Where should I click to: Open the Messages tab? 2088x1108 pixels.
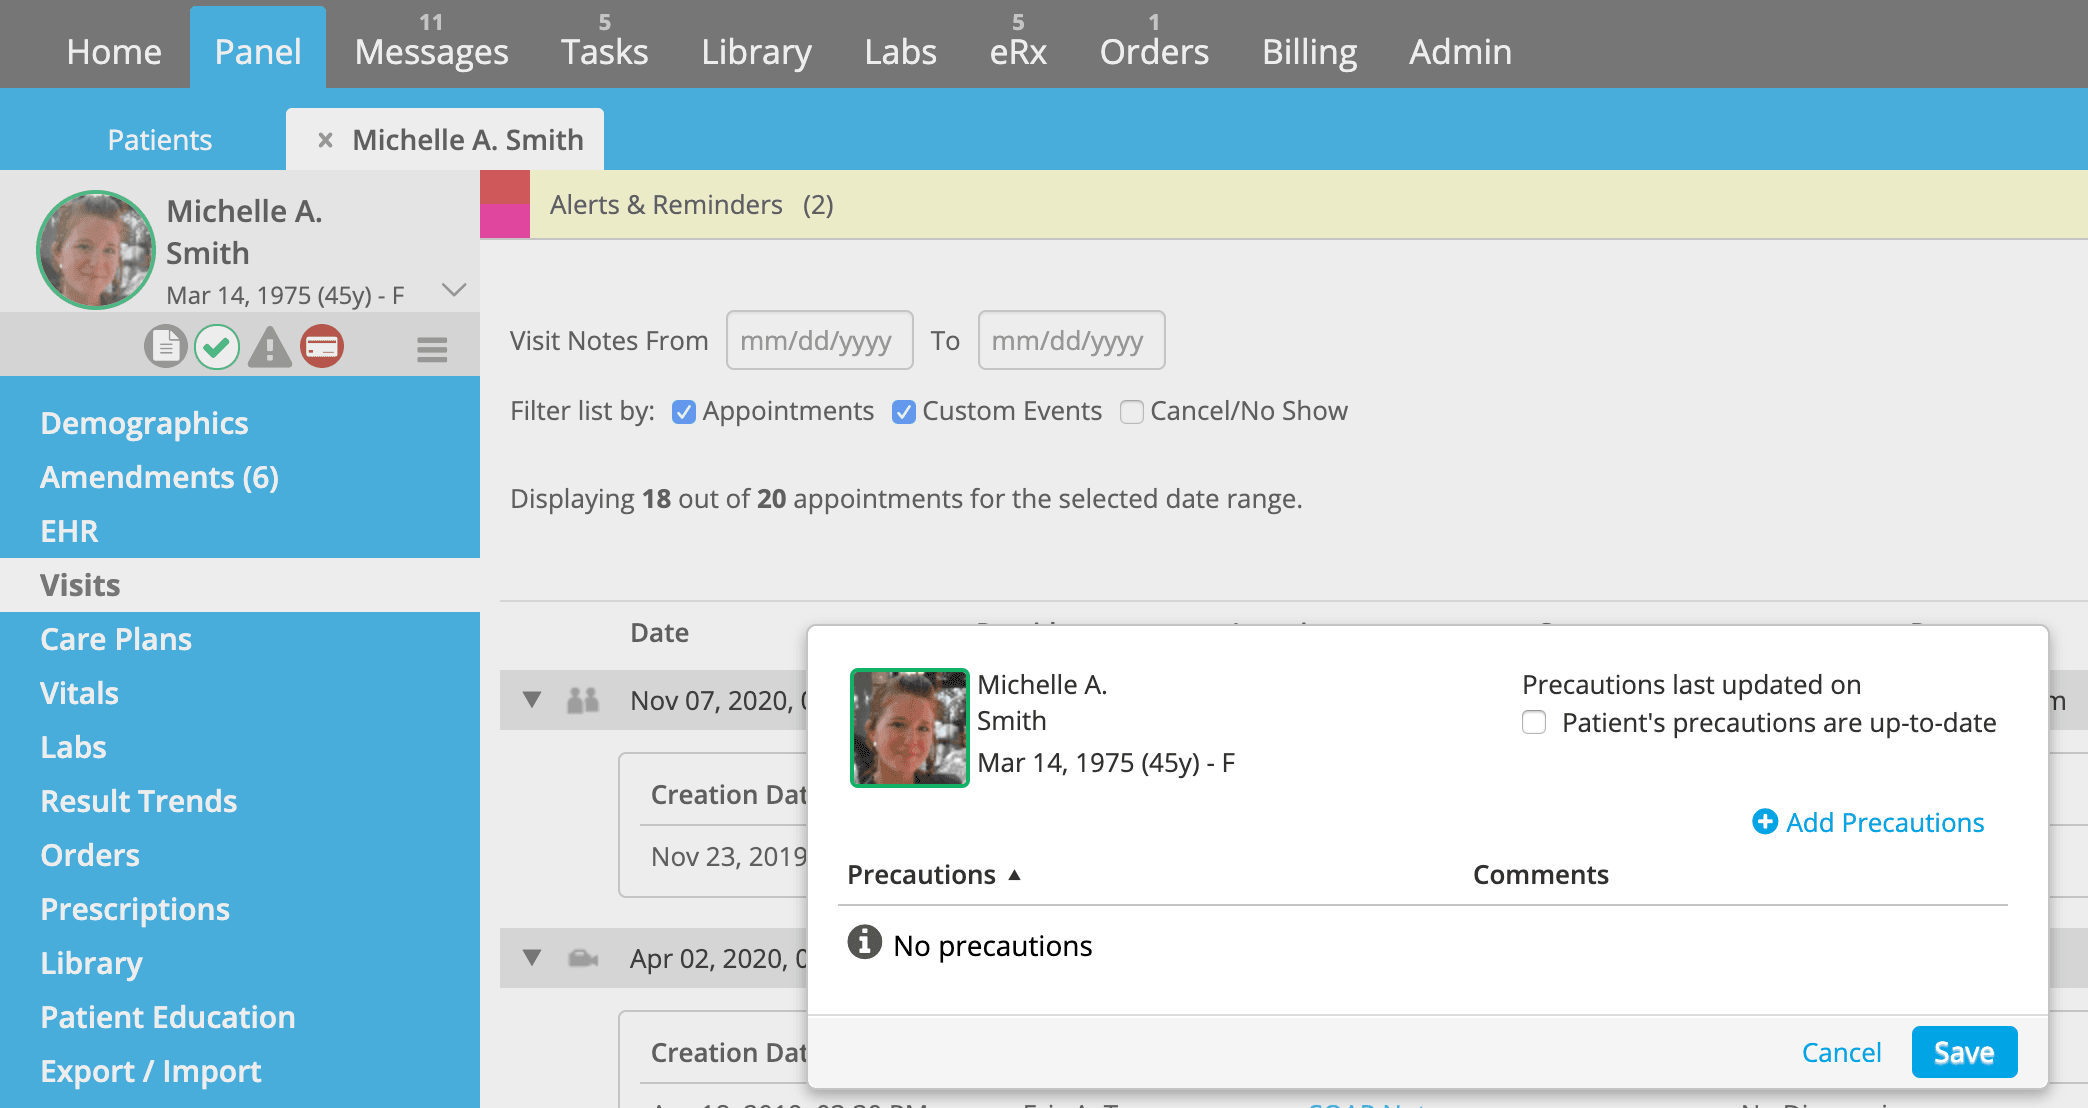tap(431, 51)
